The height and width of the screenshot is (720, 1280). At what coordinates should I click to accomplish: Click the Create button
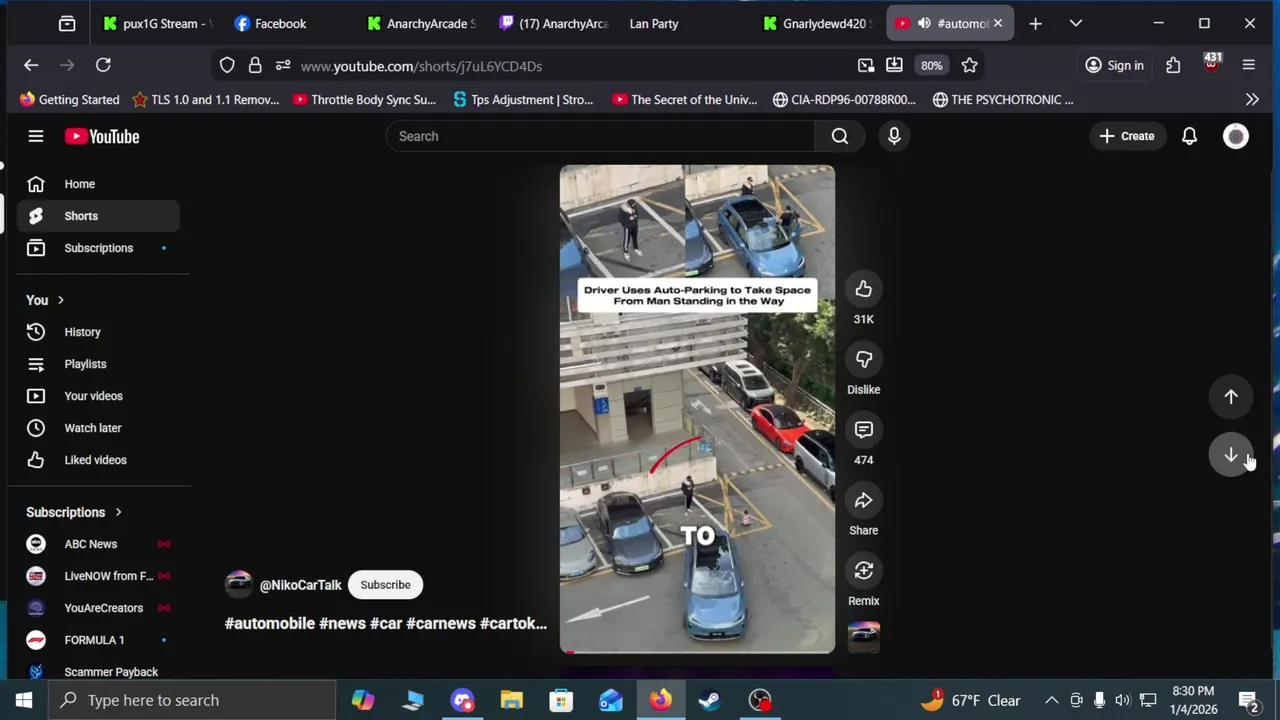[x=1126, y=136]
